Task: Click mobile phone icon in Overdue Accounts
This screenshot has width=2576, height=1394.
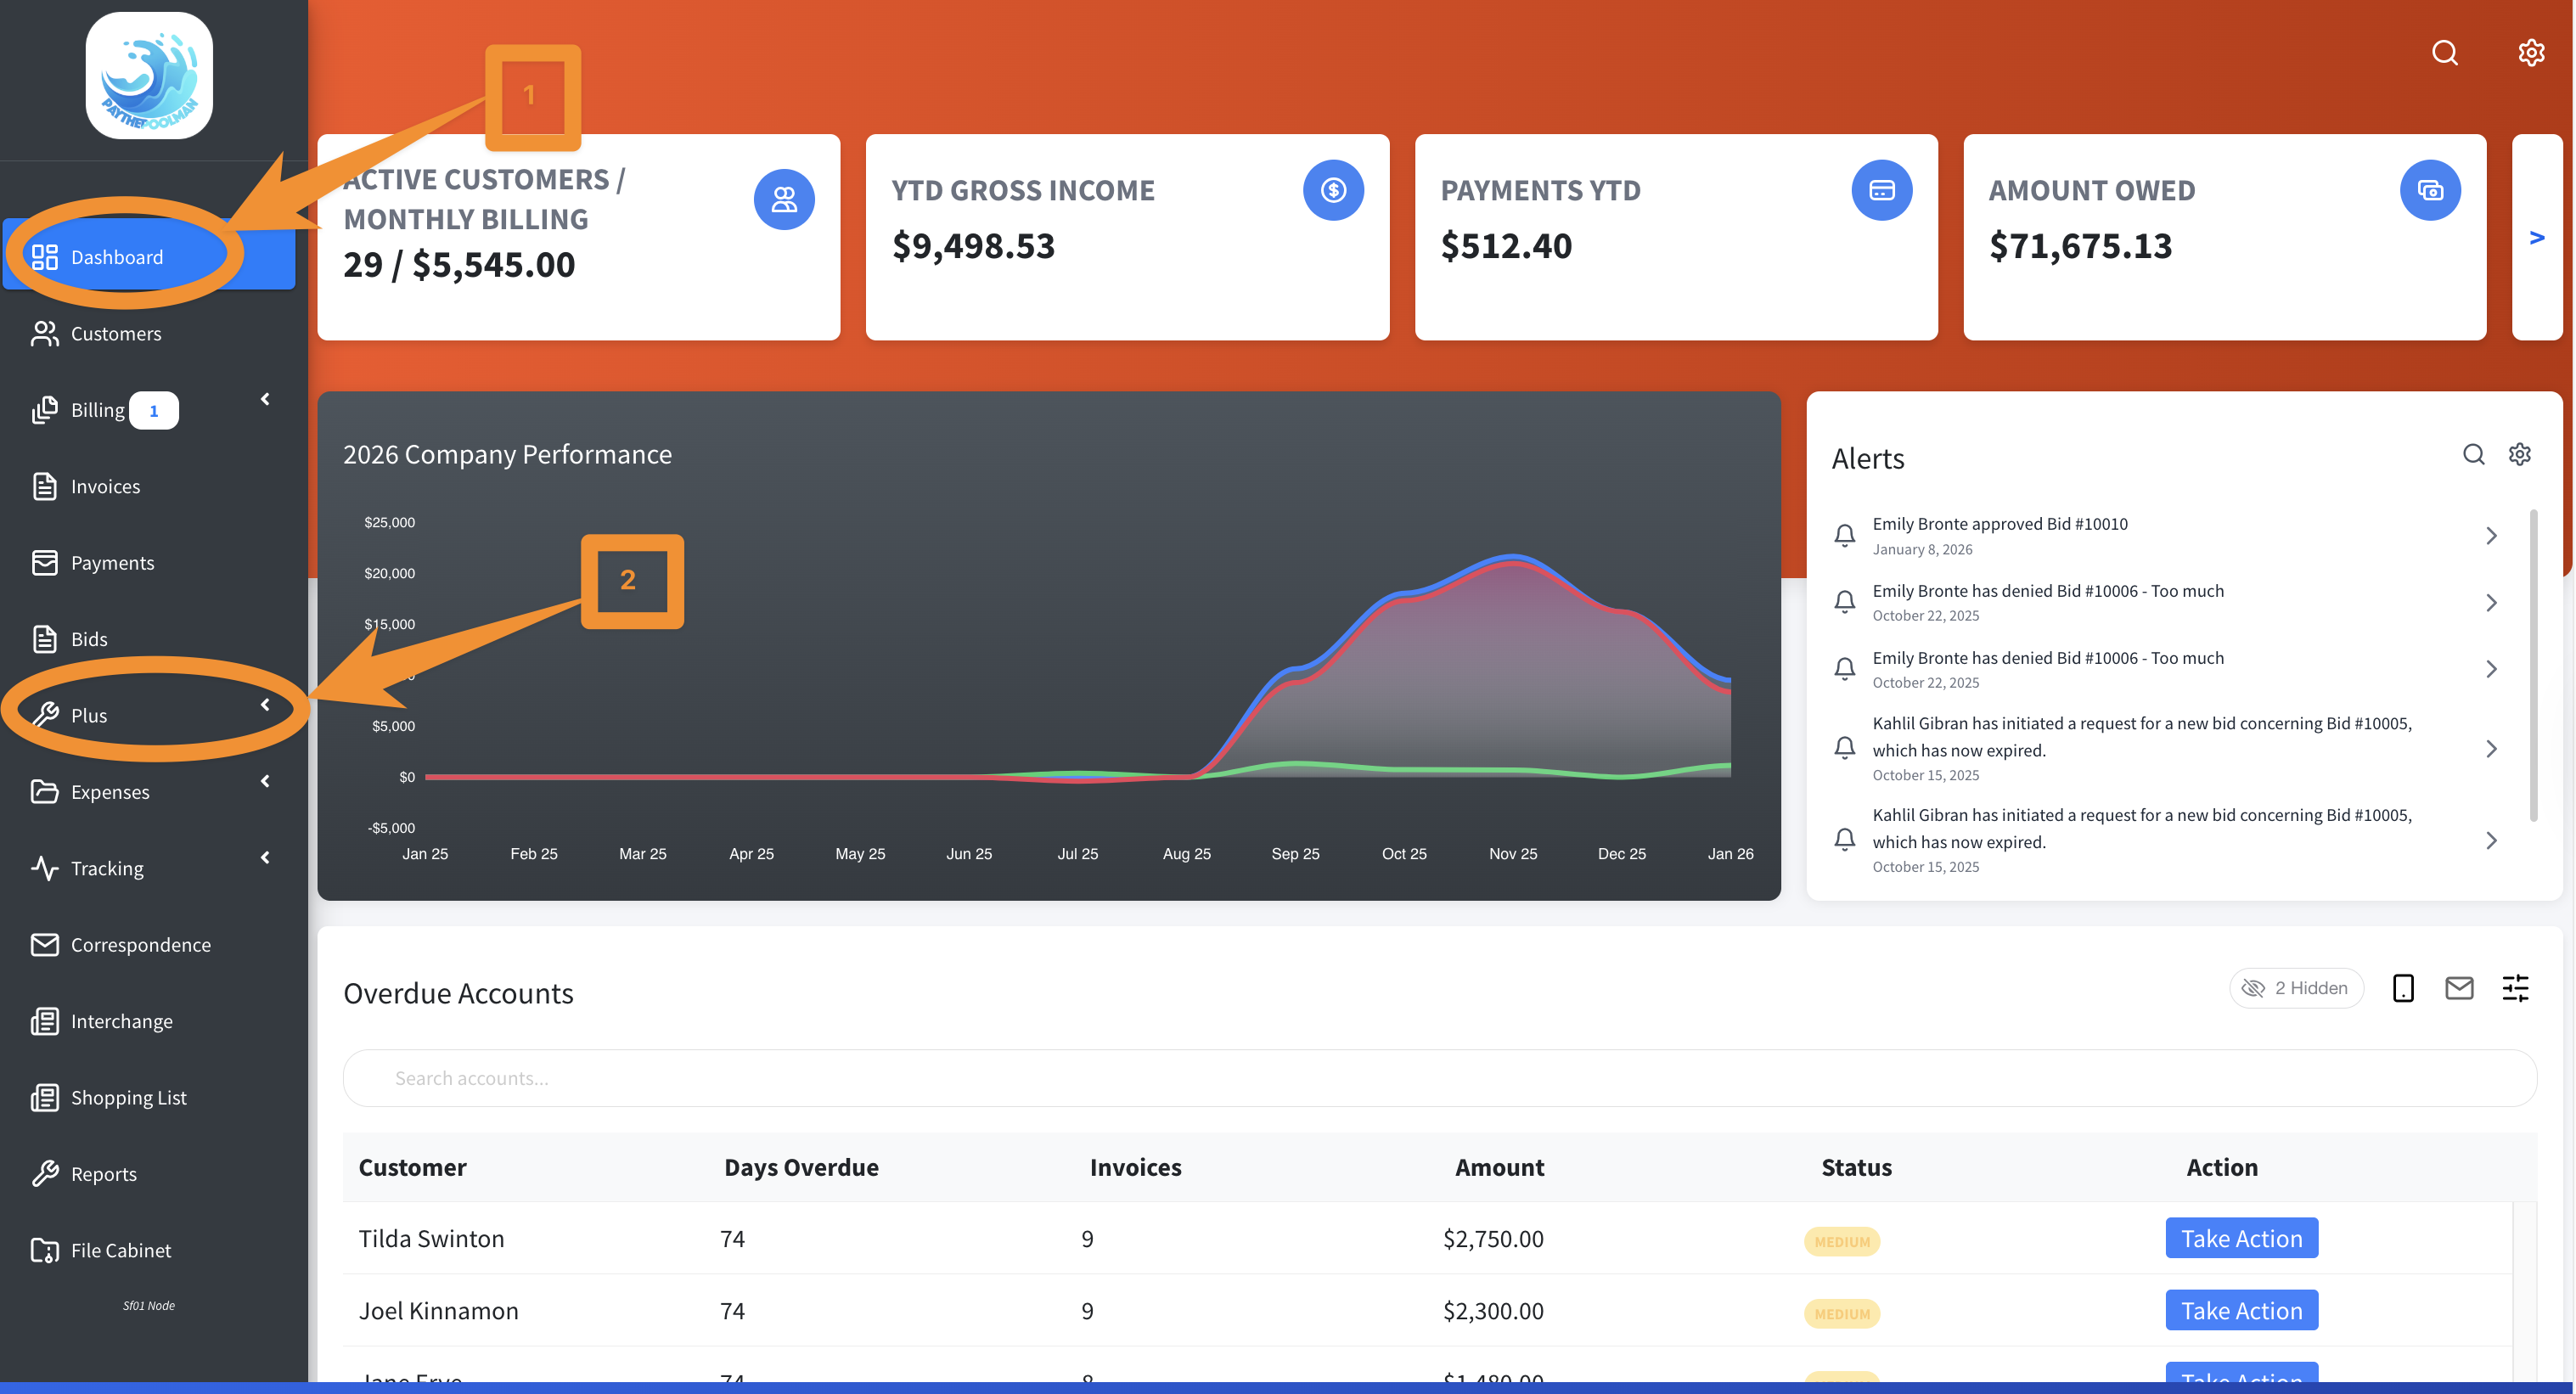Action: pos(2403,988)
